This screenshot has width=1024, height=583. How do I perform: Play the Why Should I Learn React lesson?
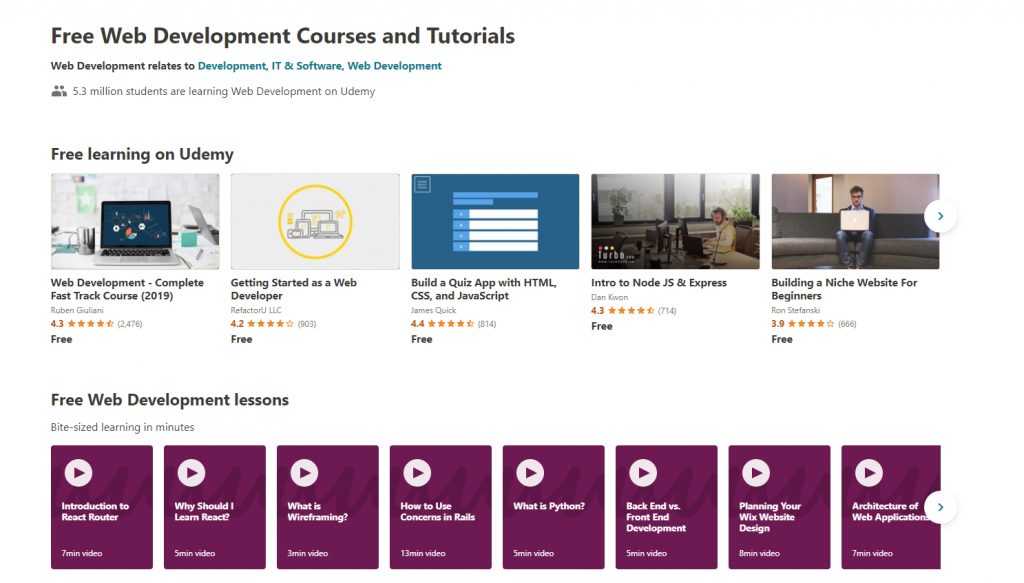pos(191,473)
